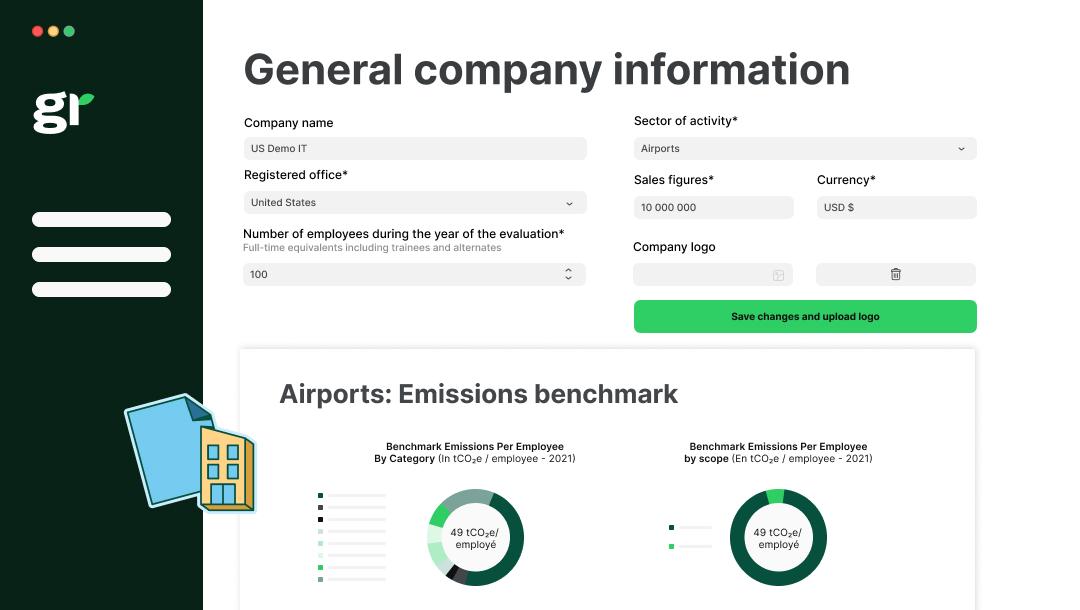Click the gr leaf logo in sidebar
Viewport: 1080px width, 610px height.
coord(63,111)
